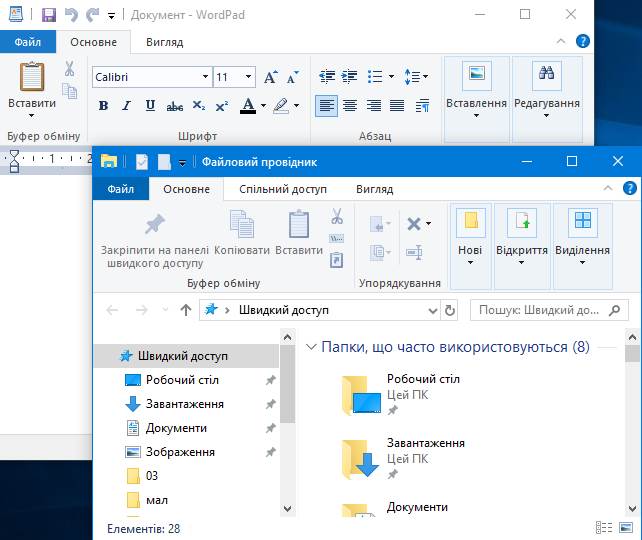642x540 pixels.
Task: Increase paragraph indent in WordPad
Action: coord(349,76)
